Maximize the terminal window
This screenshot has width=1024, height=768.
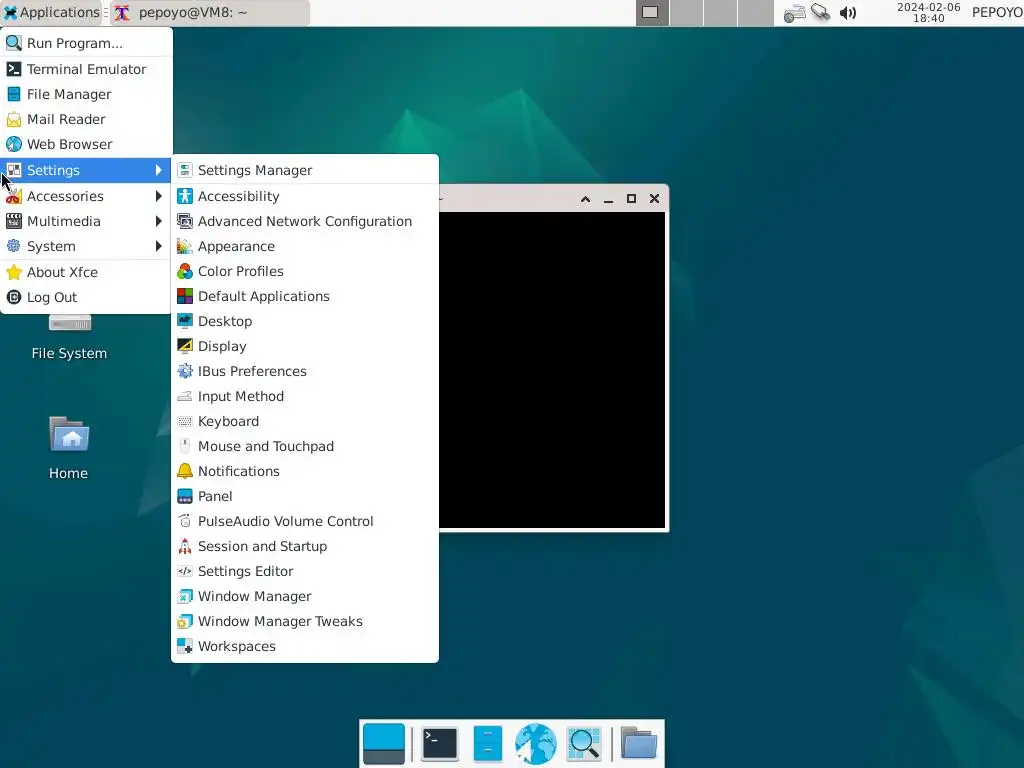point(631,199)
